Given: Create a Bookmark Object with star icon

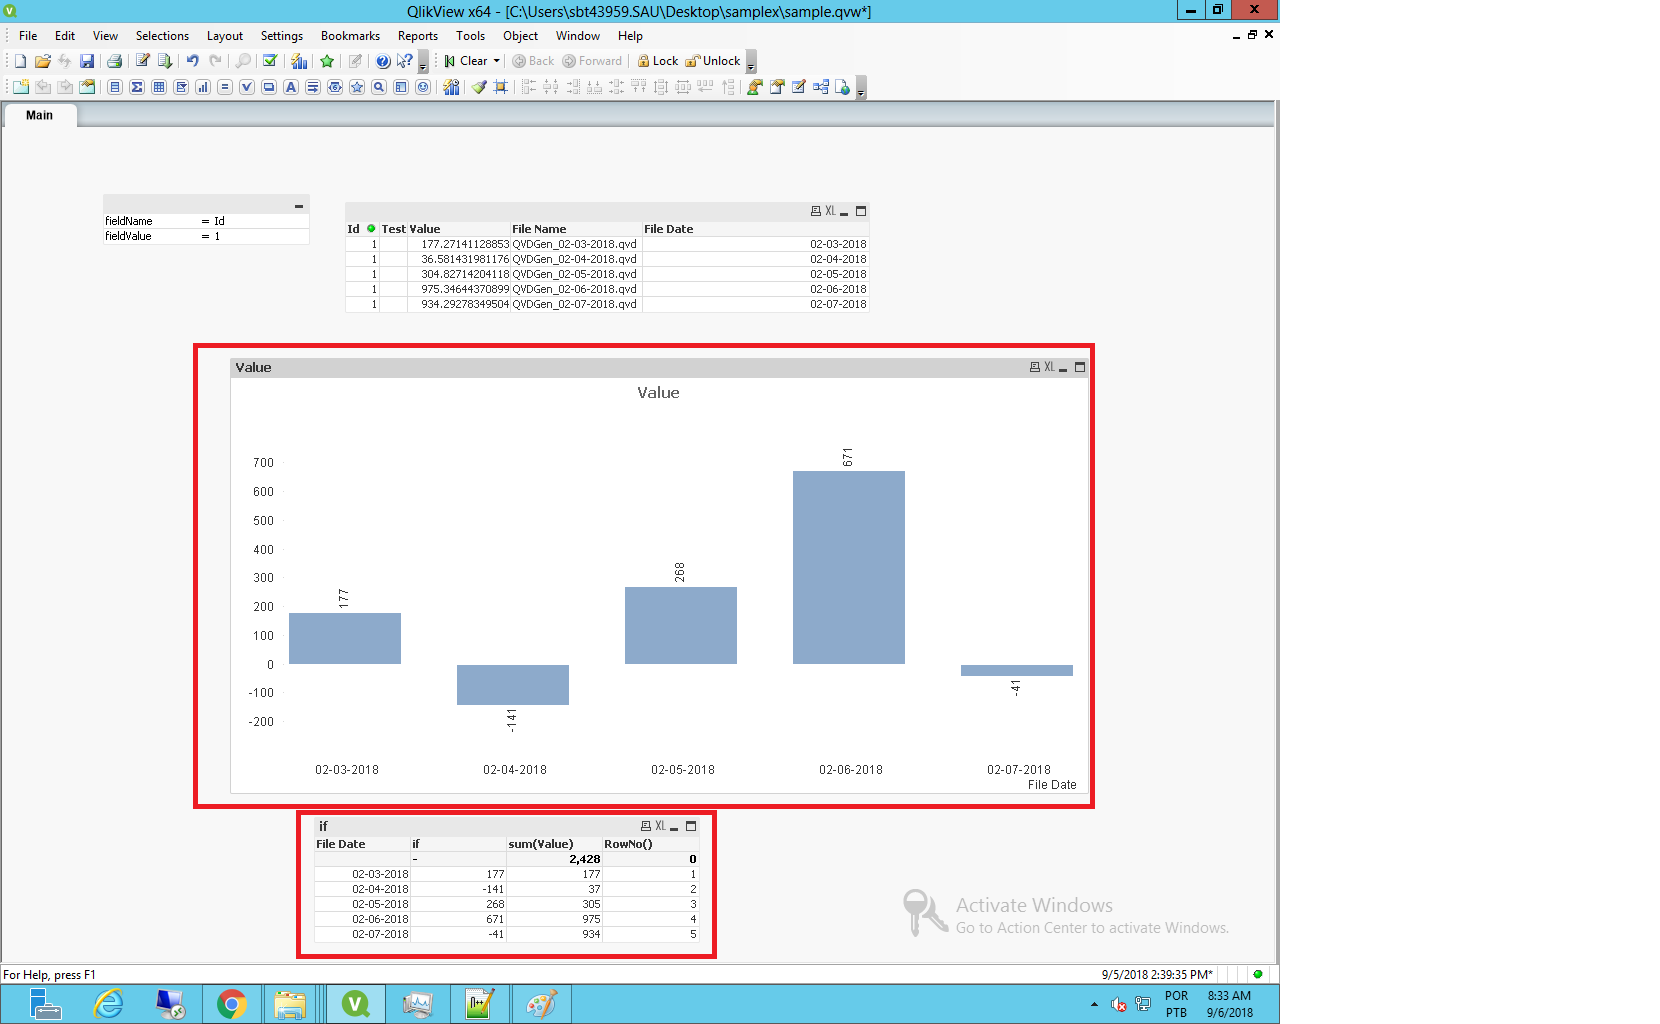Looking at the screenshot, I should tap(357, 87).
